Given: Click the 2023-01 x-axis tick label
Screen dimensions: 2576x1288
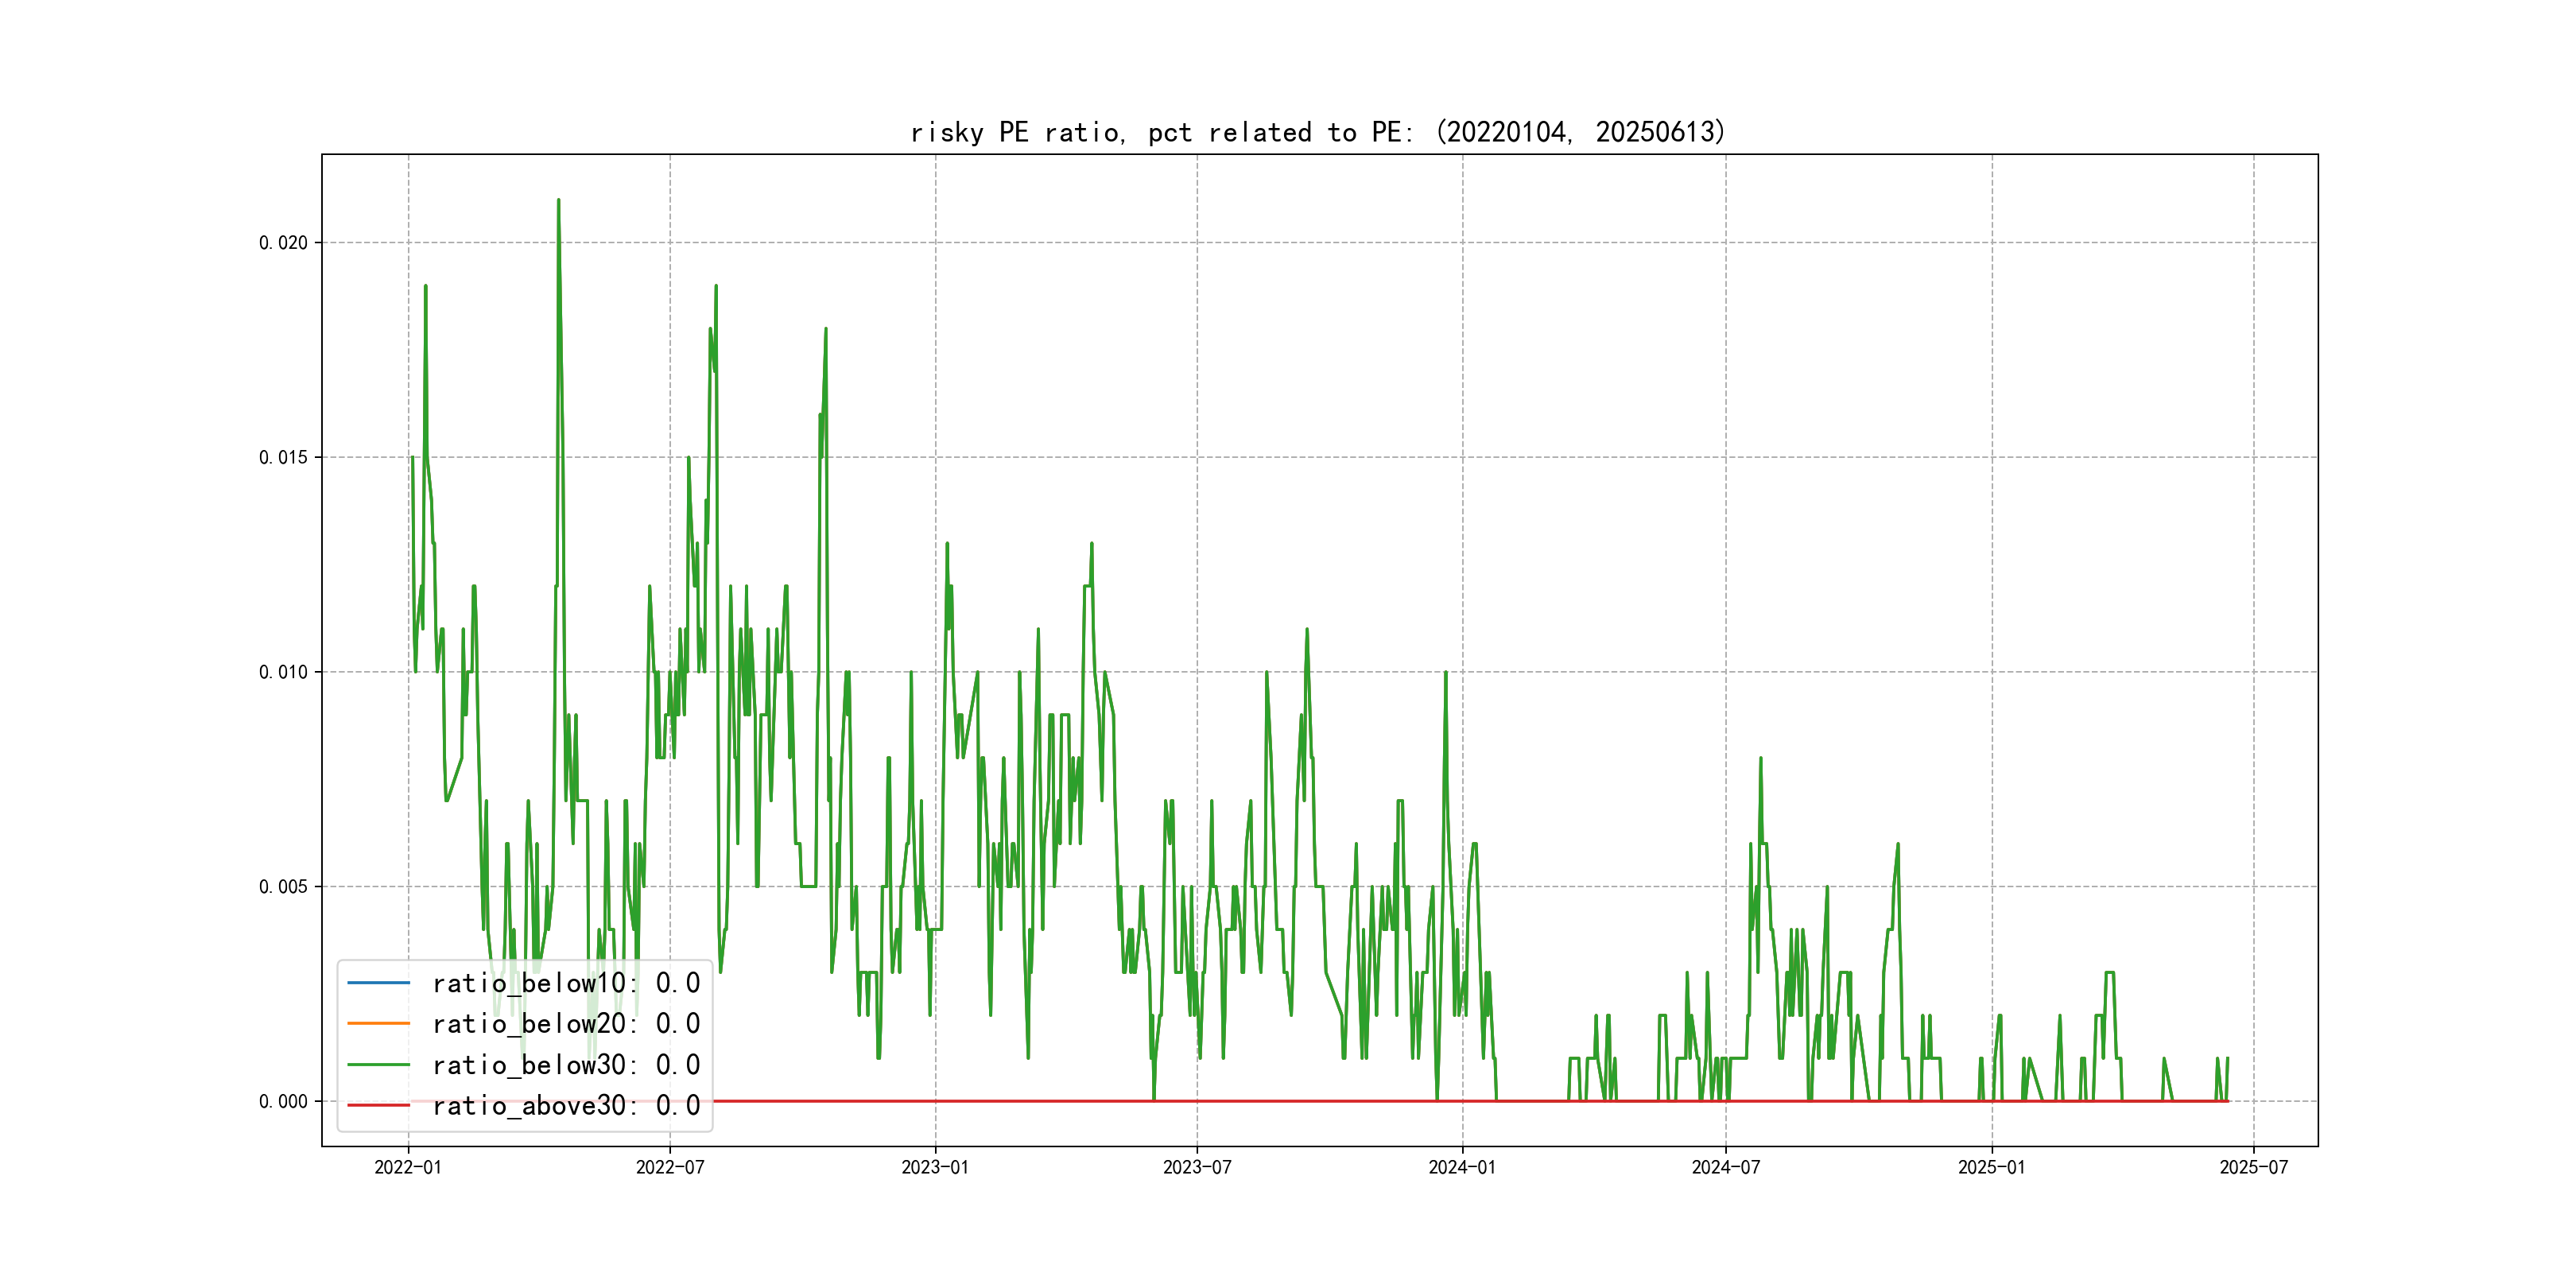Looking at the screenshot, I should tap(935, 1167).
